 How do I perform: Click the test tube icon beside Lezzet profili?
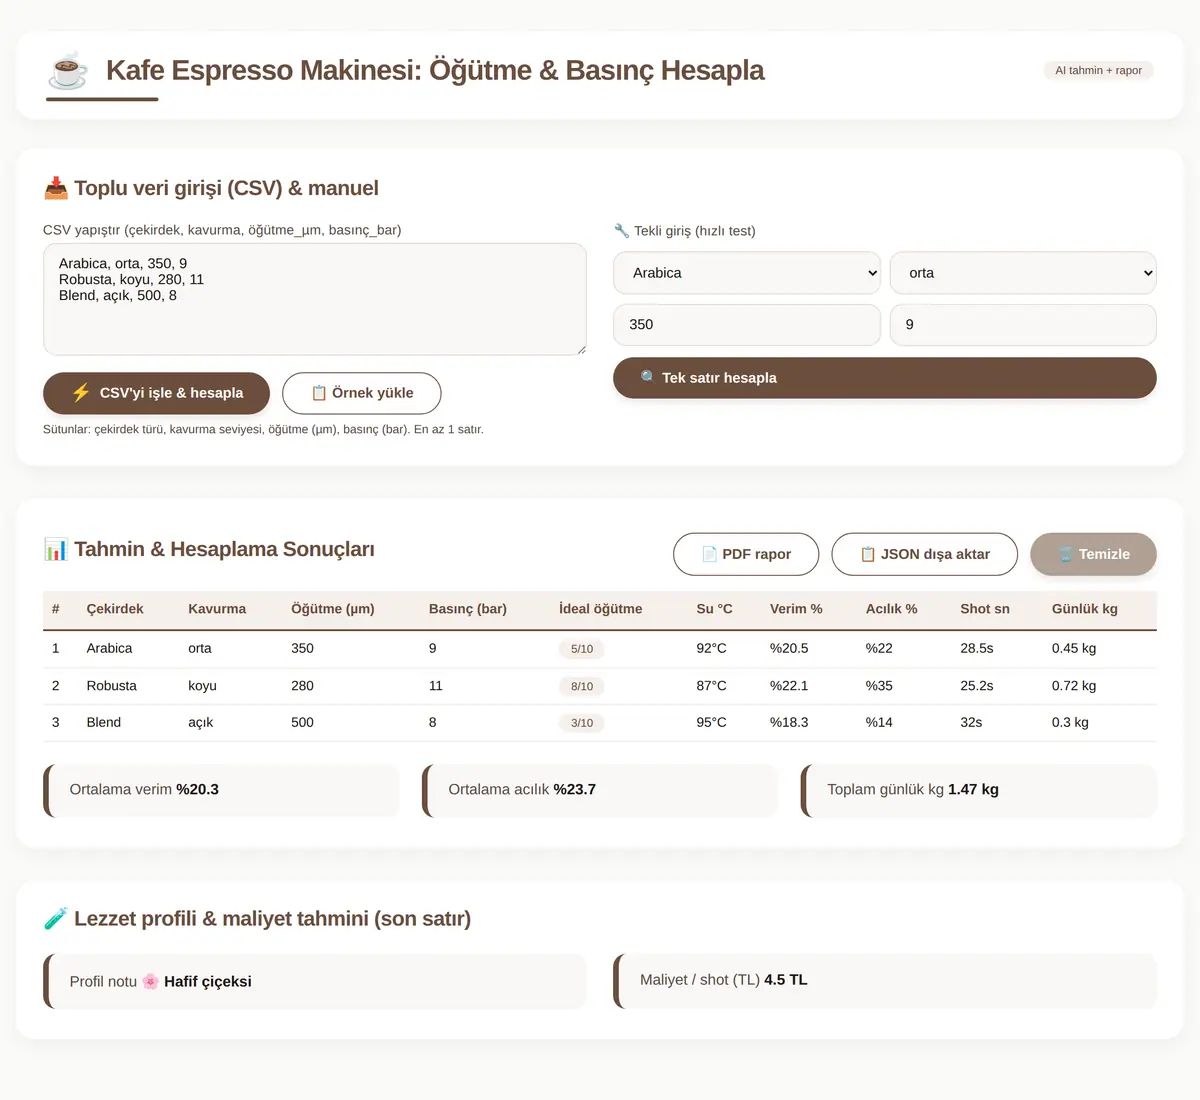[x=56, y=918]
